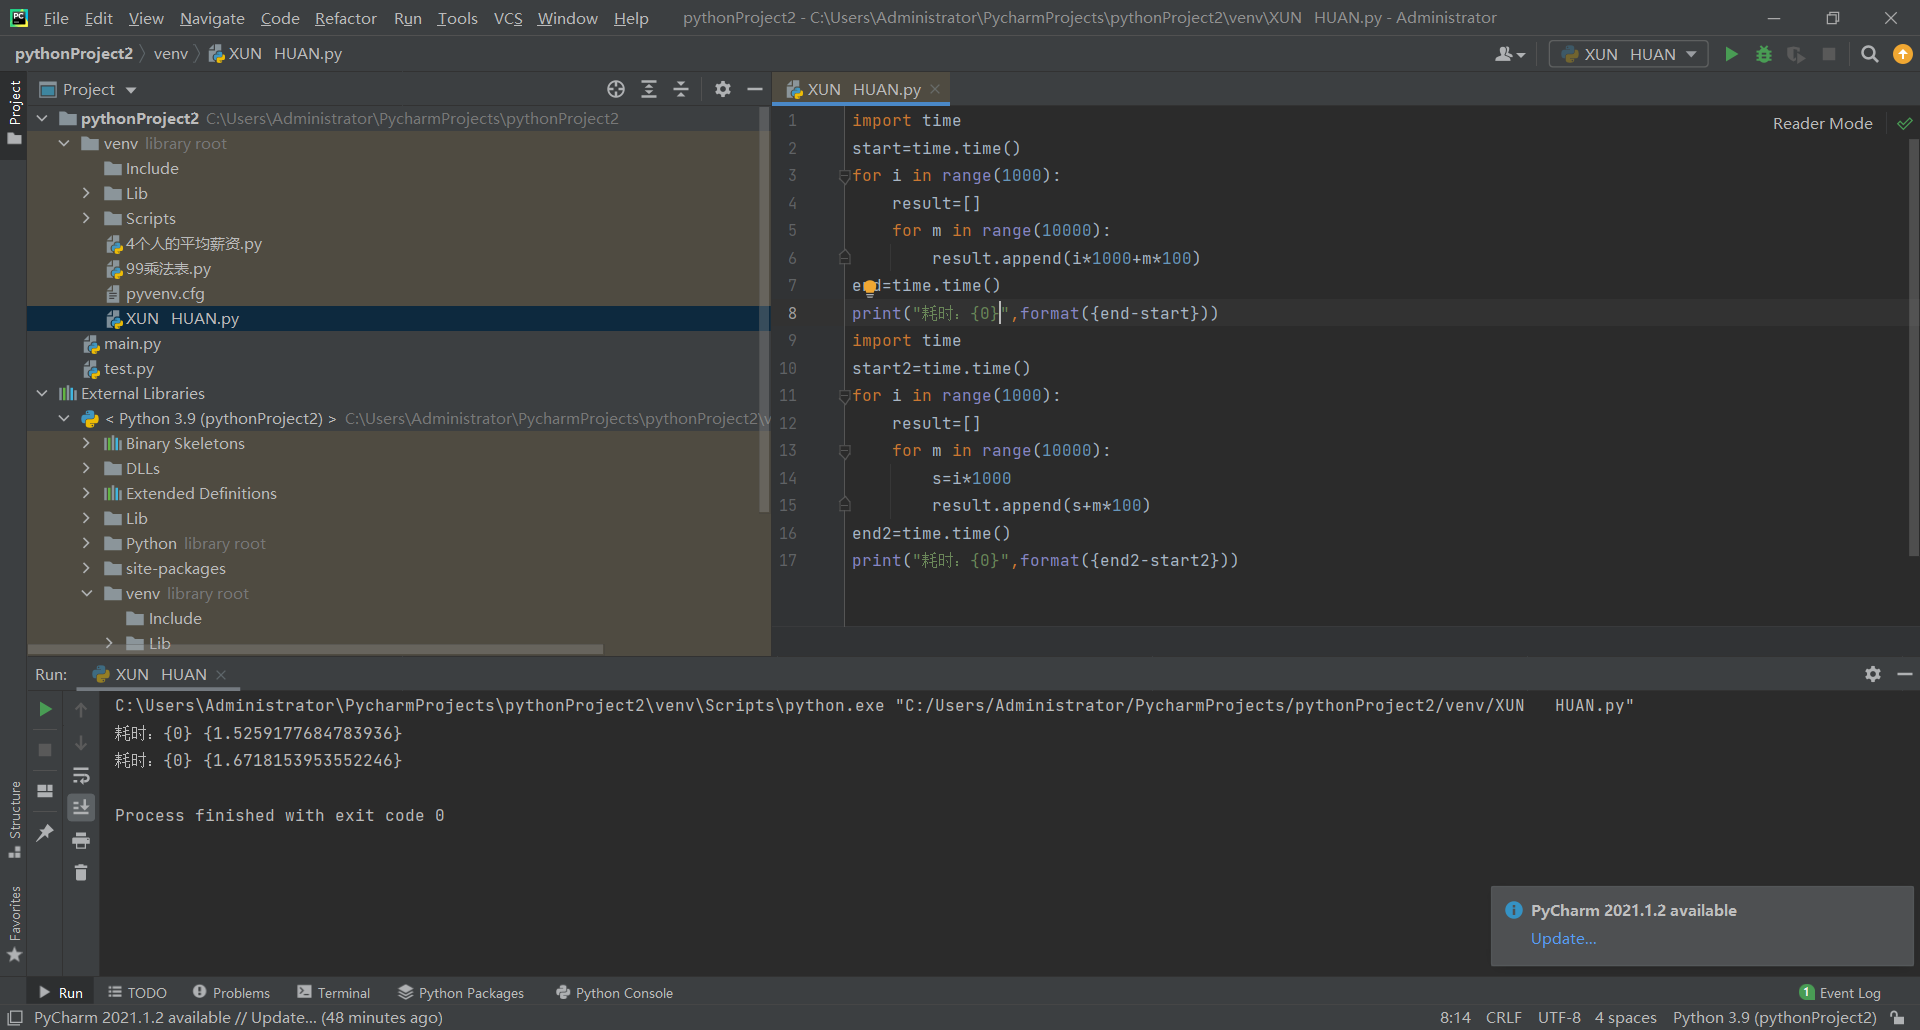The image size is (1920, 1030).
Task: Click the green inspection checkmark
Action: (1905, 123)
